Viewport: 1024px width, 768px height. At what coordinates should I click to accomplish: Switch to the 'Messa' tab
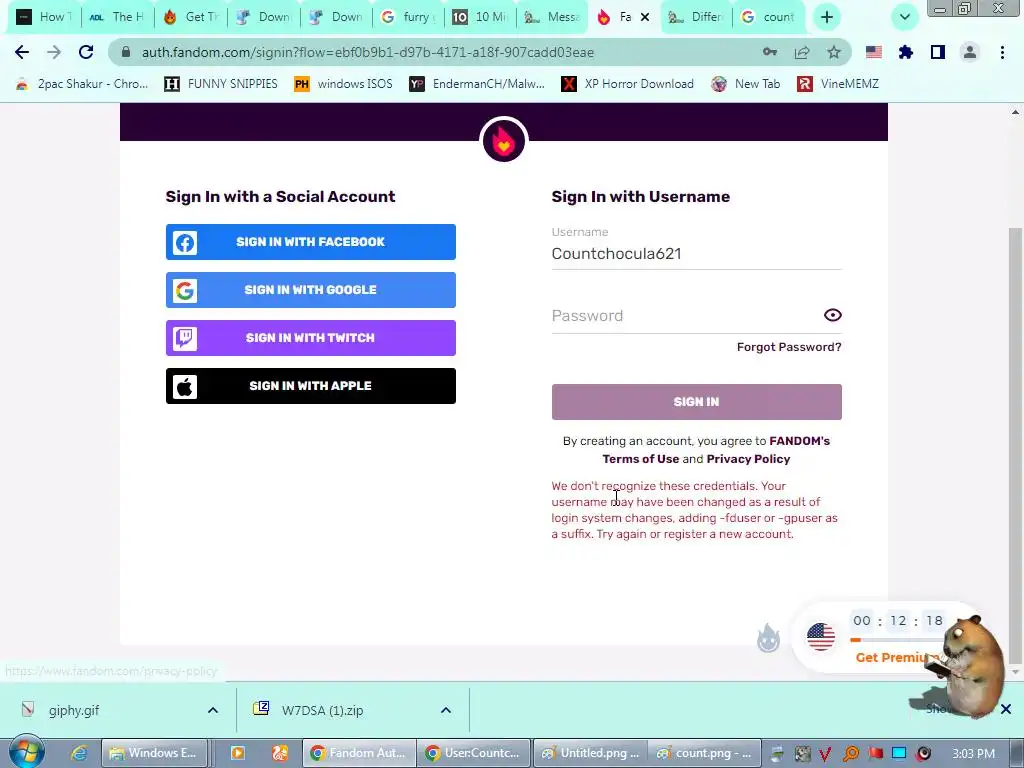pyautogui.click(x=552, y=17)
